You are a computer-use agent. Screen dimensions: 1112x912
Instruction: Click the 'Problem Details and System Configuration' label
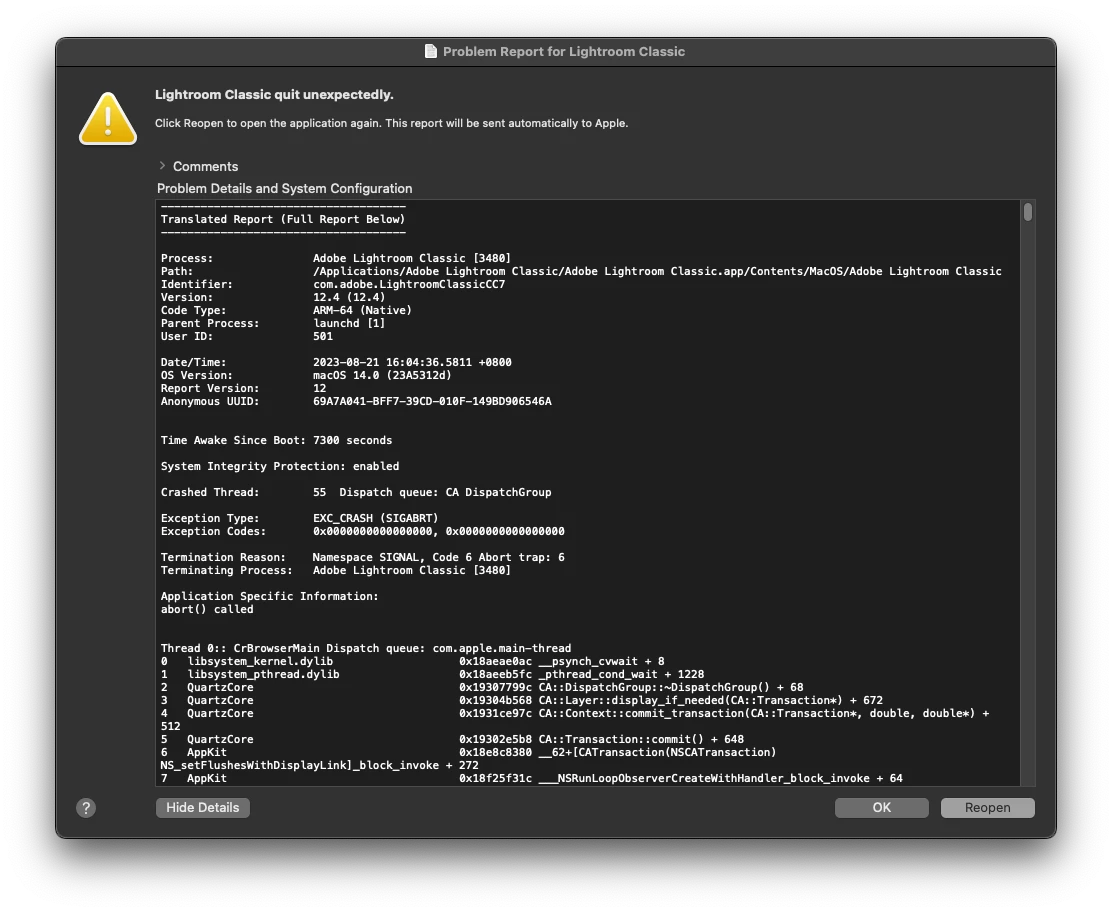pyautogui.click(x=284, y=189)
